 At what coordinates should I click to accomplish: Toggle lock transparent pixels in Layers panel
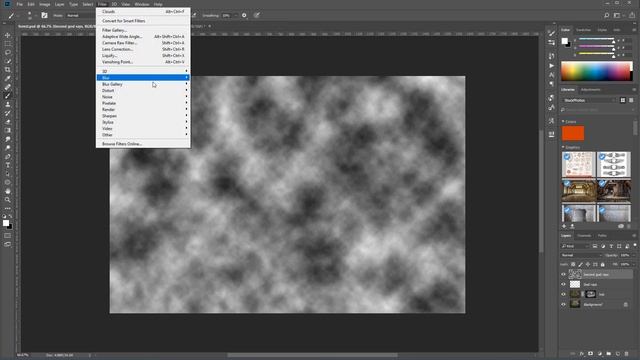pos(573,264)
